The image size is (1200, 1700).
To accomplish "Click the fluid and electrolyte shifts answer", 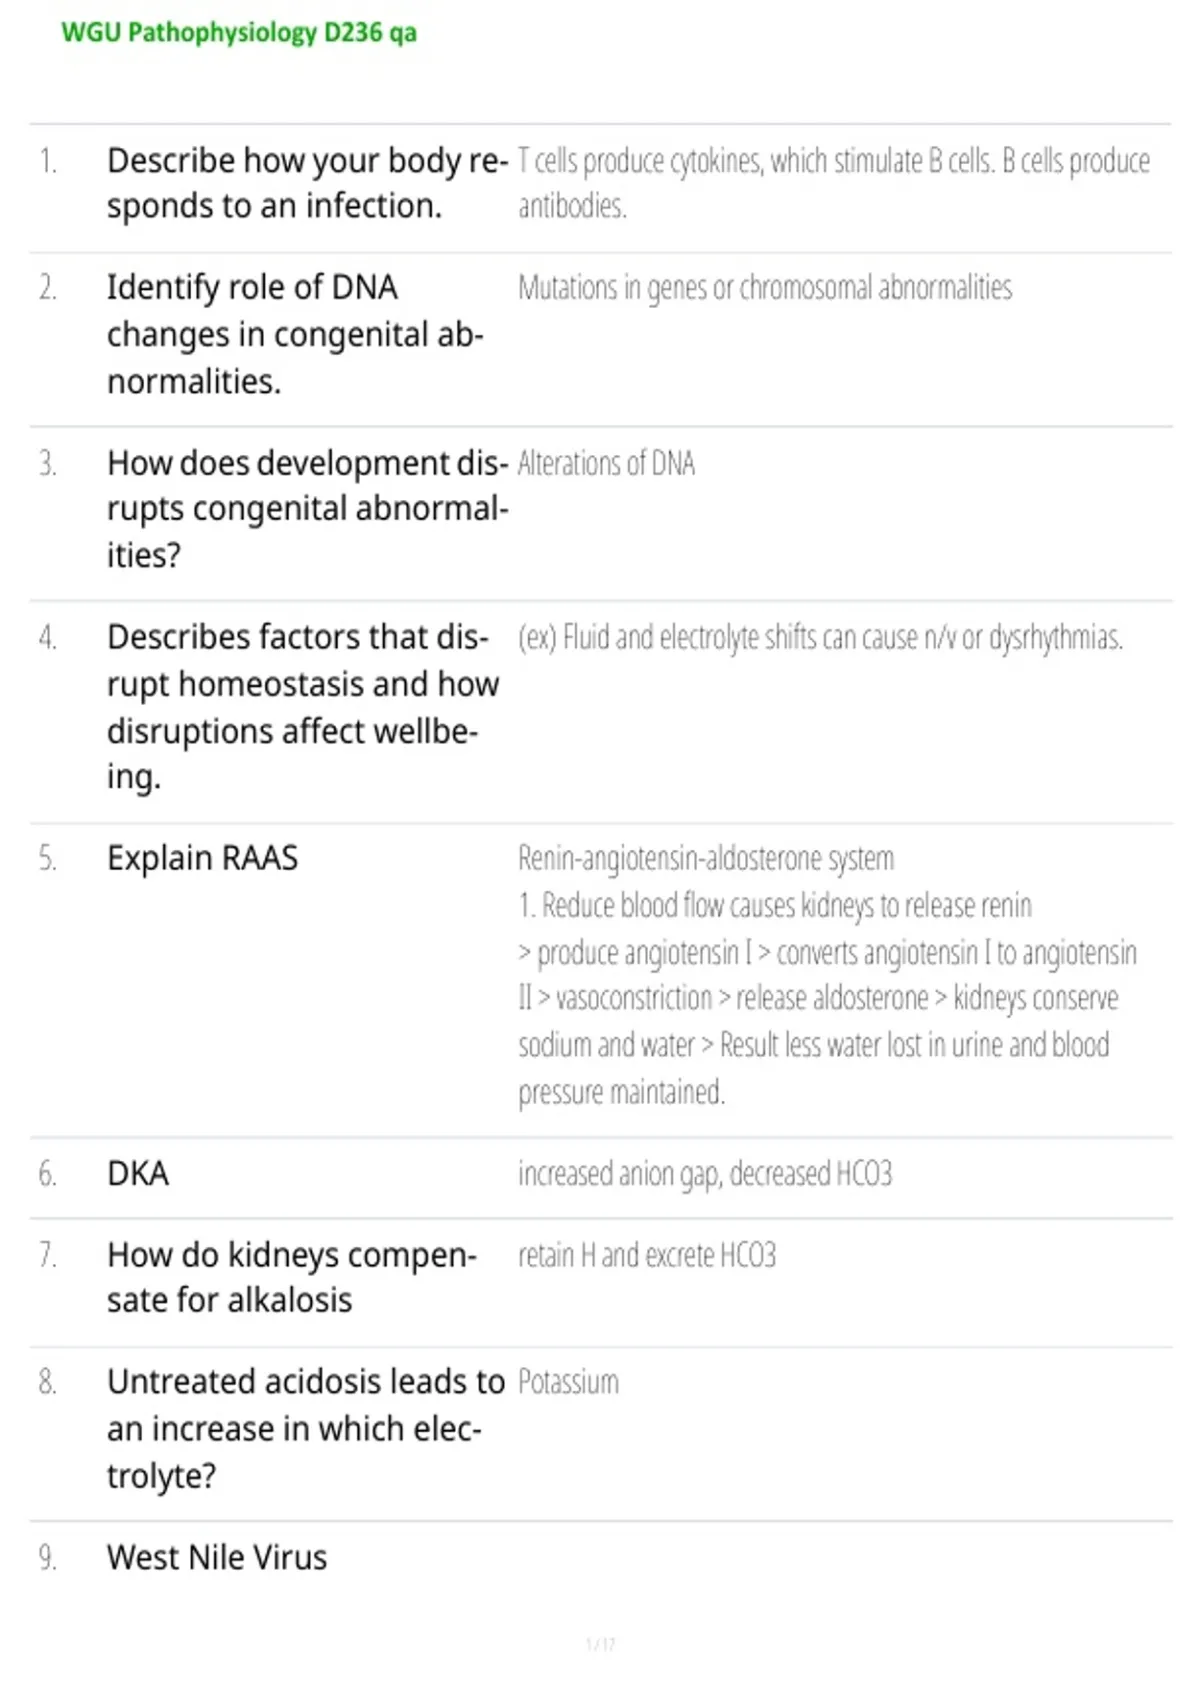I will (820, 638).
